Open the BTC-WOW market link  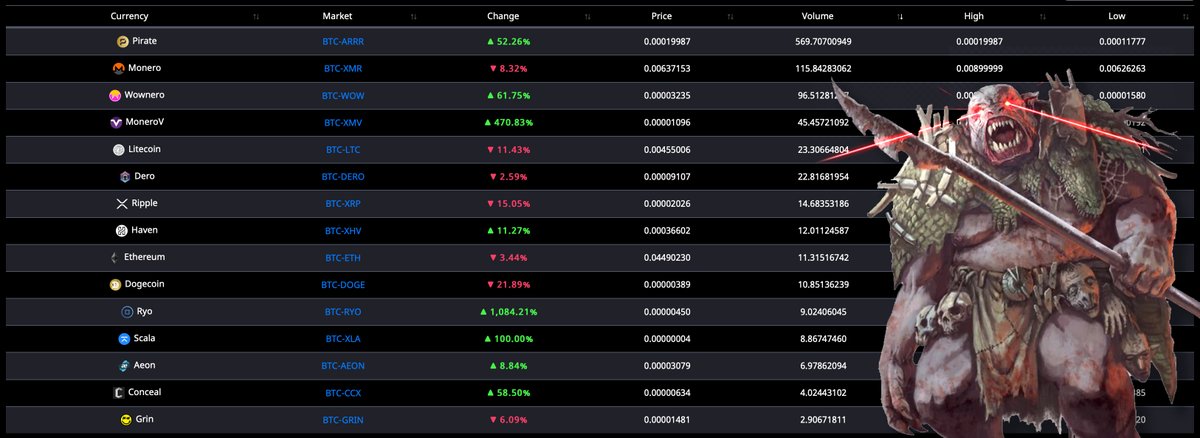tap(345, 95)
